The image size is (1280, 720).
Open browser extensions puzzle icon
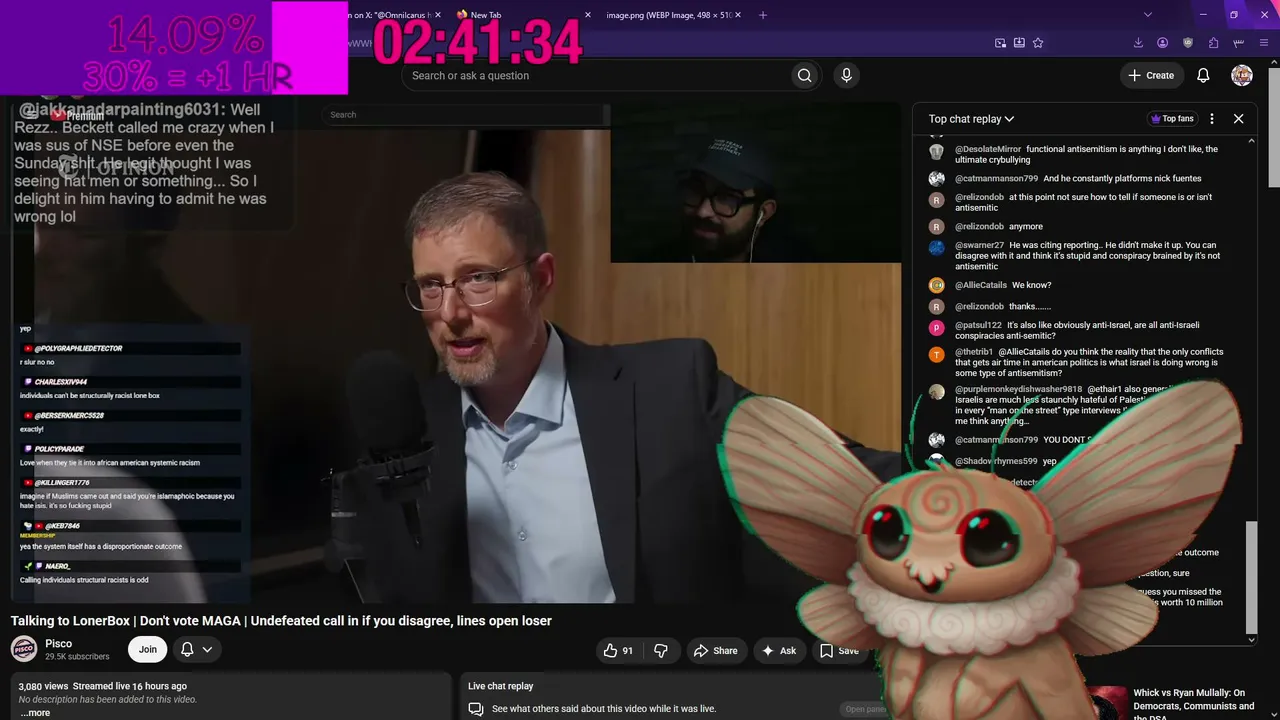coord(1213,43)
